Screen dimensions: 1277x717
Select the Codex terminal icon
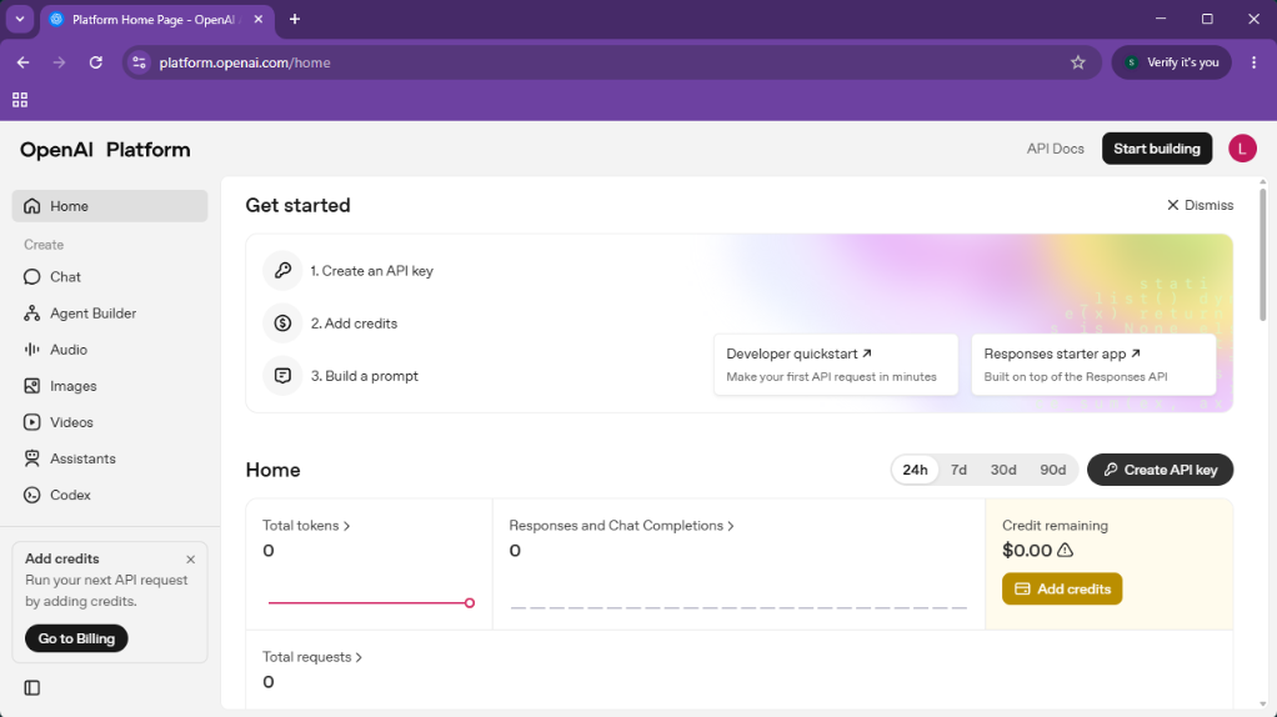tap(32, 495)
